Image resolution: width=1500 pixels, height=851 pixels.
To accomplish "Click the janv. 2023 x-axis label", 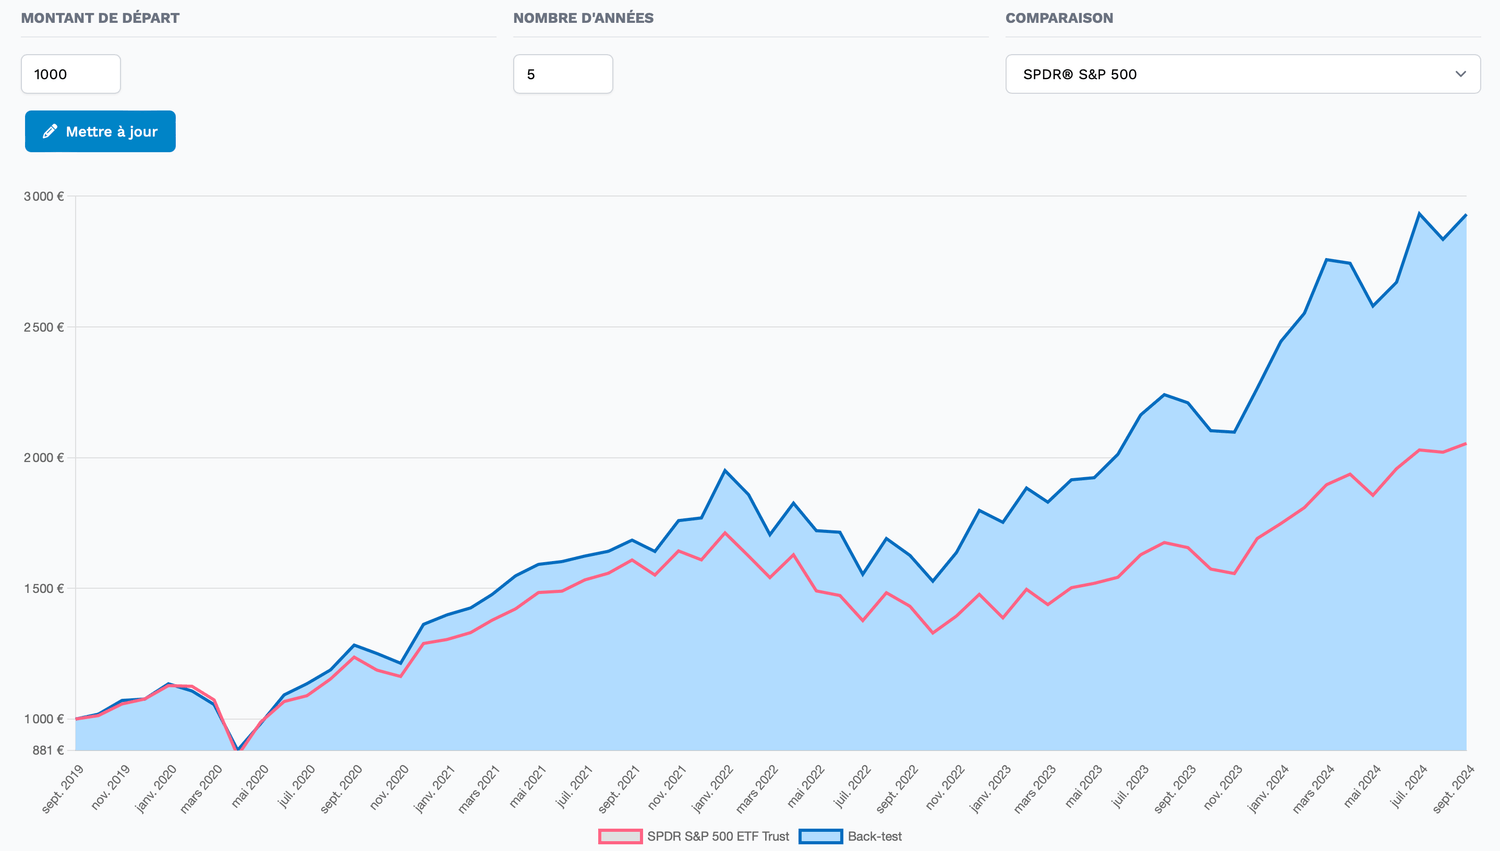I will pos(993,789).
